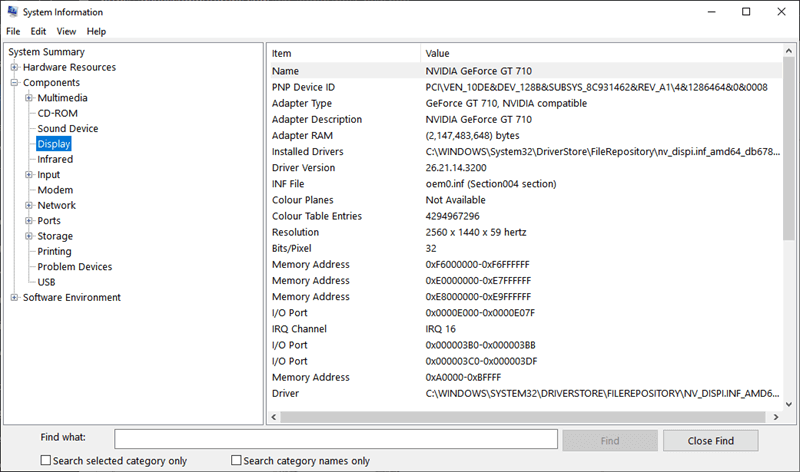Image resolution: width=800 pixels, height=472 pixels.
Task: Expand the Network node
Action: coord(29,205)
